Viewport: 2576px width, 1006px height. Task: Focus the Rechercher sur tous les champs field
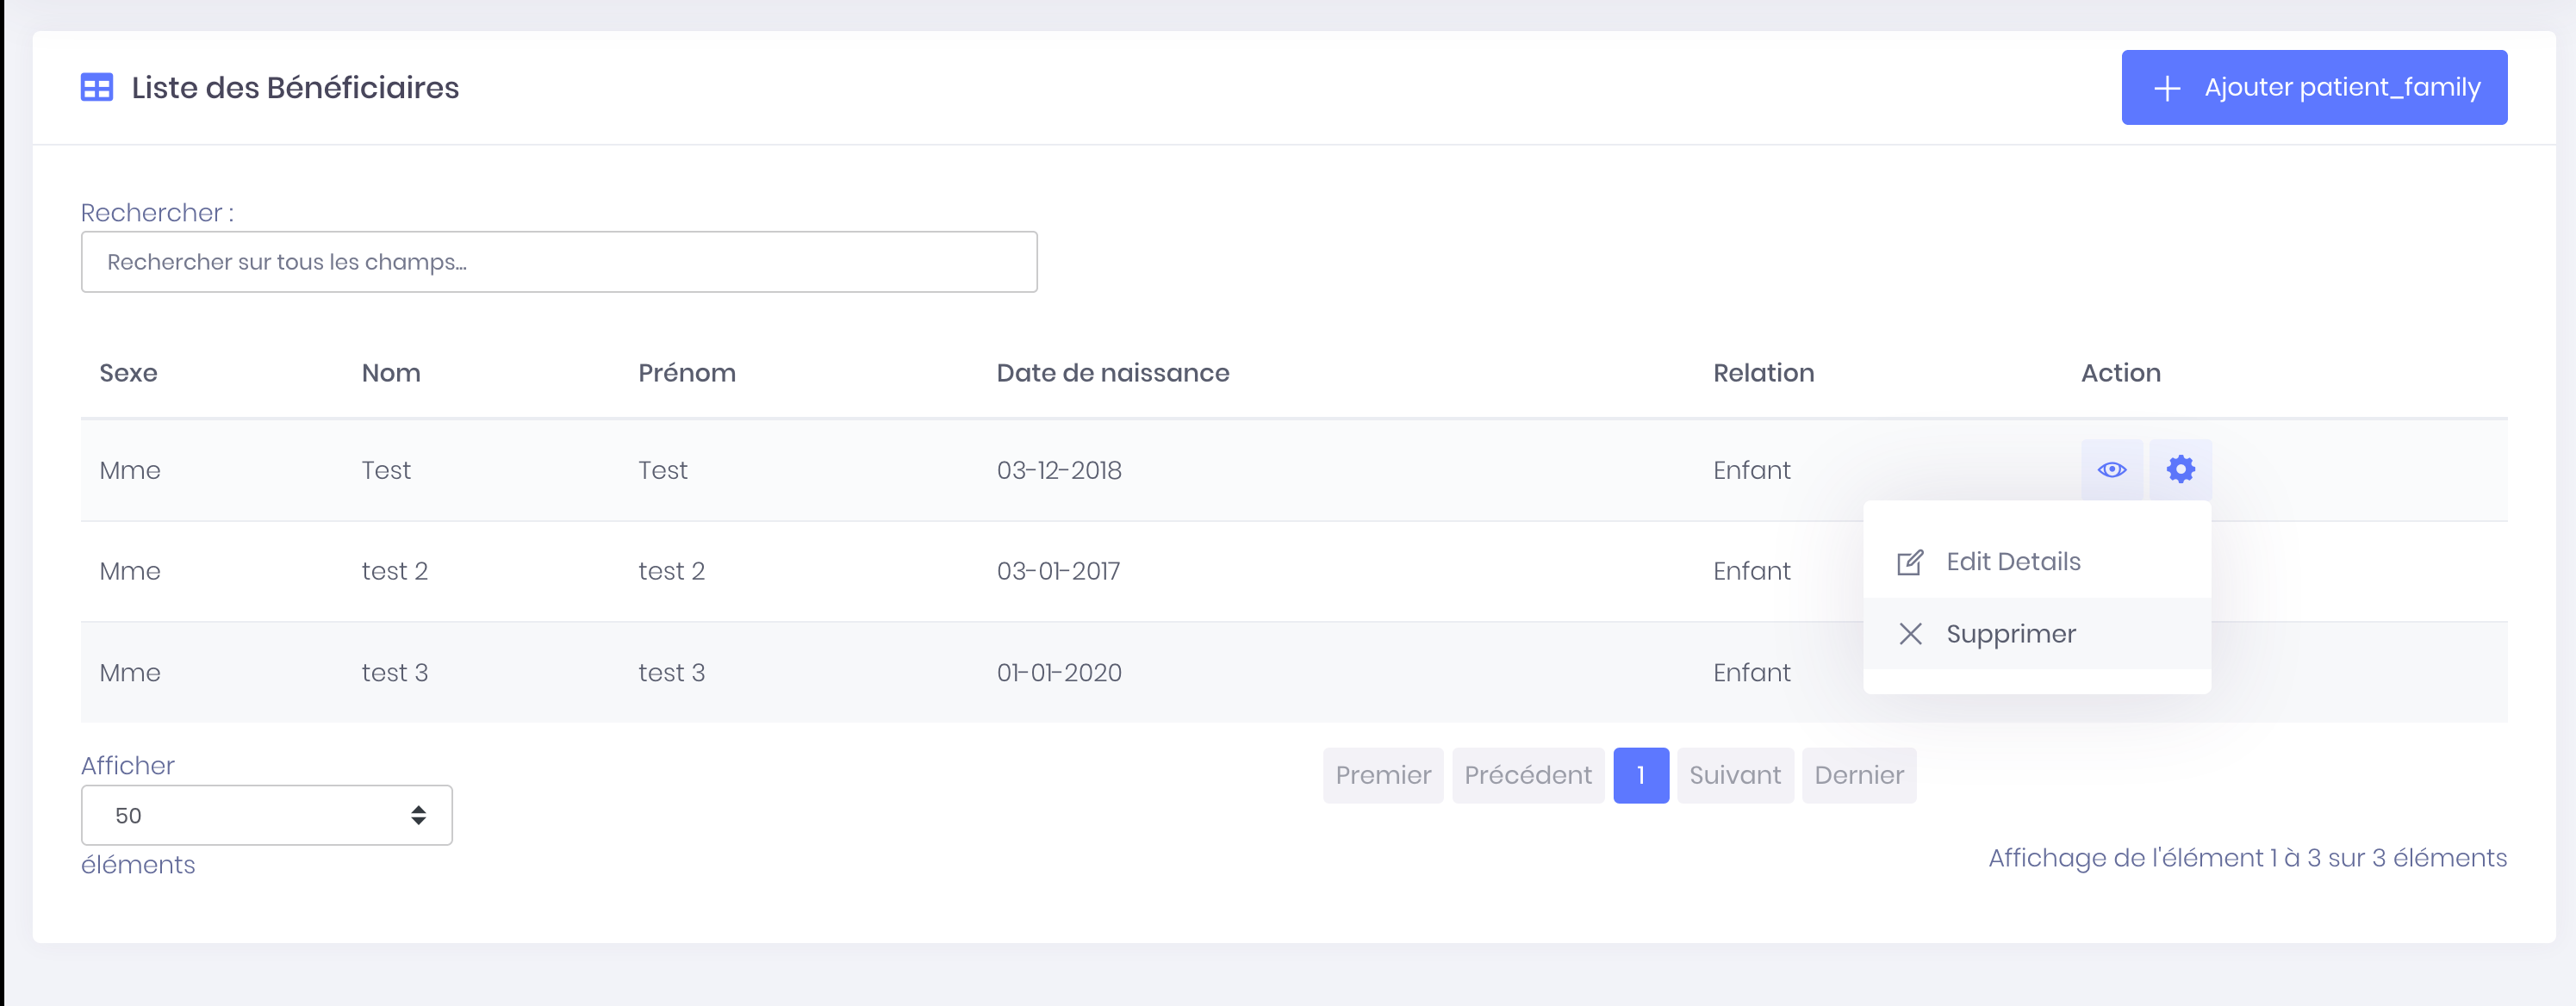pyautogui.click(x=558, y=262)
